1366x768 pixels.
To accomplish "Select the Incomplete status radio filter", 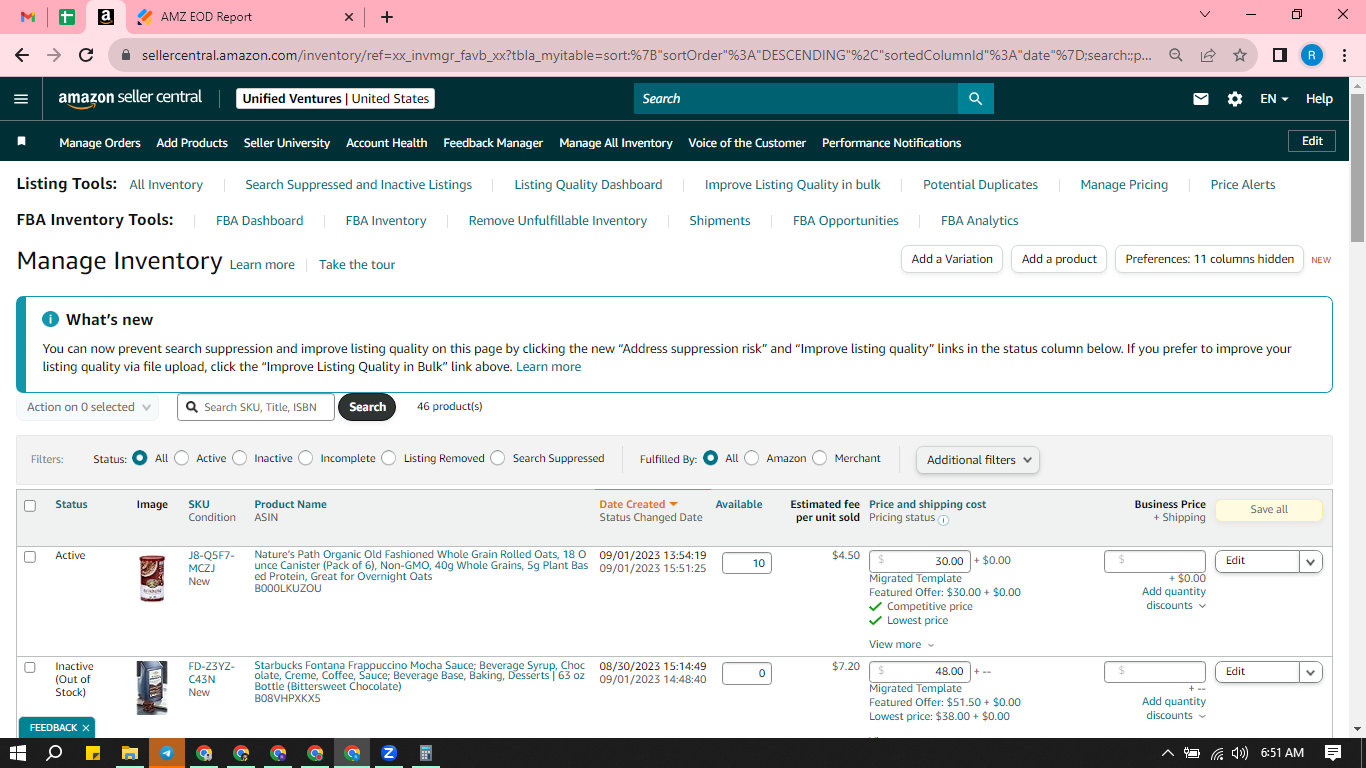I will 305,458.
